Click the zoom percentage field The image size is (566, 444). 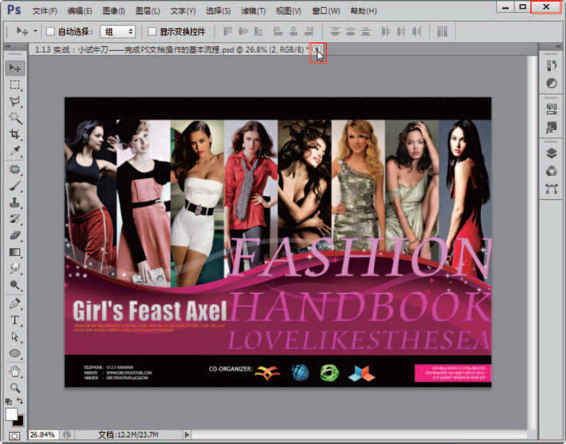(x=43, y=435)
